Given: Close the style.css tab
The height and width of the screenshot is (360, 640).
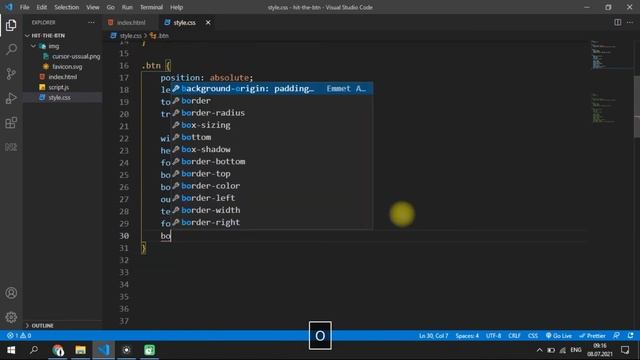Looking at the screenshot, I should click(208, 22).
